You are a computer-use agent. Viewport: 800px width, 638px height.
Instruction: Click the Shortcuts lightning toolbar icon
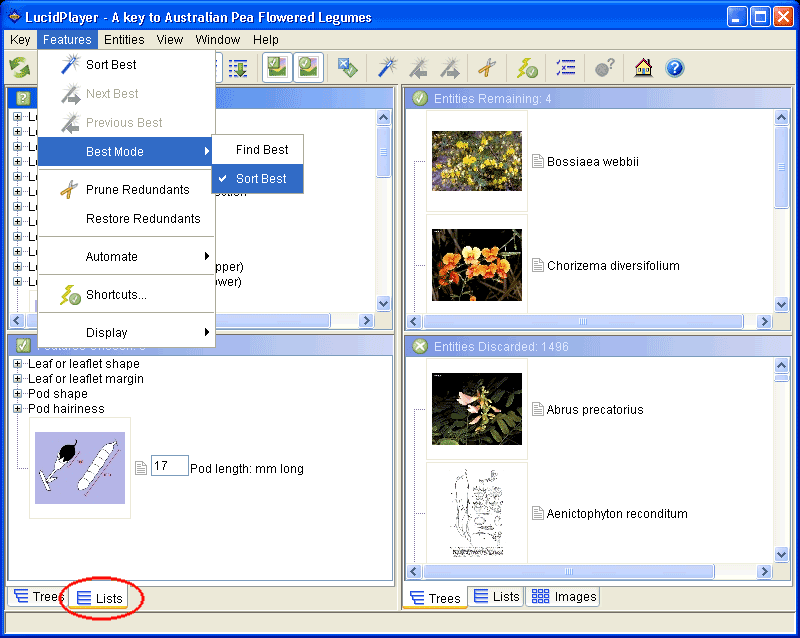527,67
